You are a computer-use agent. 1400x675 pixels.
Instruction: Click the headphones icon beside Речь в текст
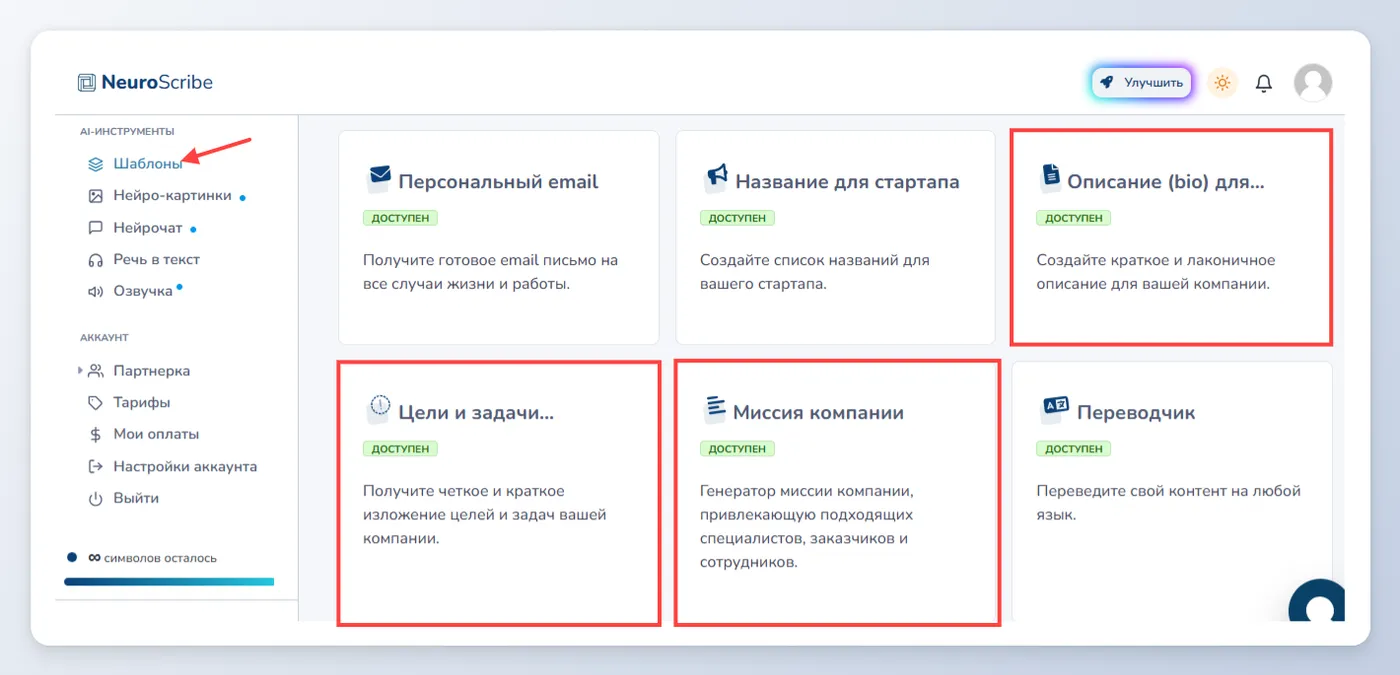[x=95, y=260]
